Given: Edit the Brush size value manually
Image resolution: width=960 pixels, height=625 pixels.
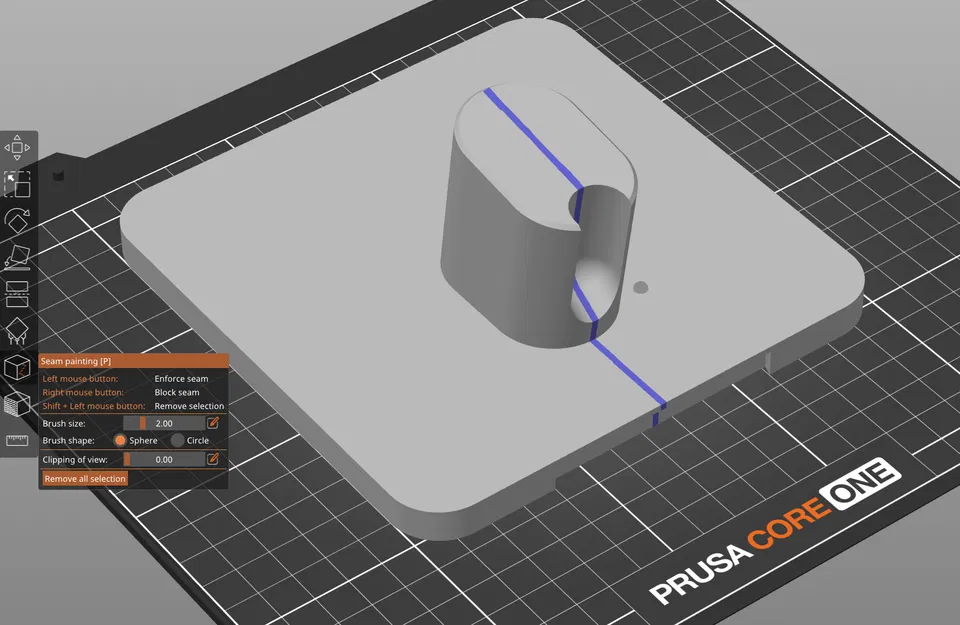Looking at the screenshot, I should 213,423.
